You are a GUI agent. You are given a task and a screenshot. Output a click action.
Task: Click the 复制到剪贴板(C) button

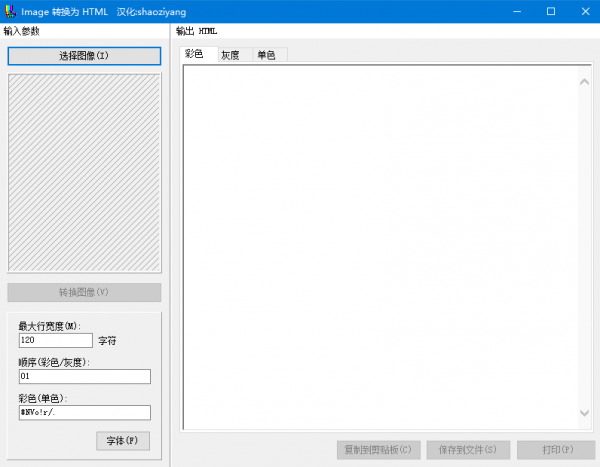(x=379, y=450)
